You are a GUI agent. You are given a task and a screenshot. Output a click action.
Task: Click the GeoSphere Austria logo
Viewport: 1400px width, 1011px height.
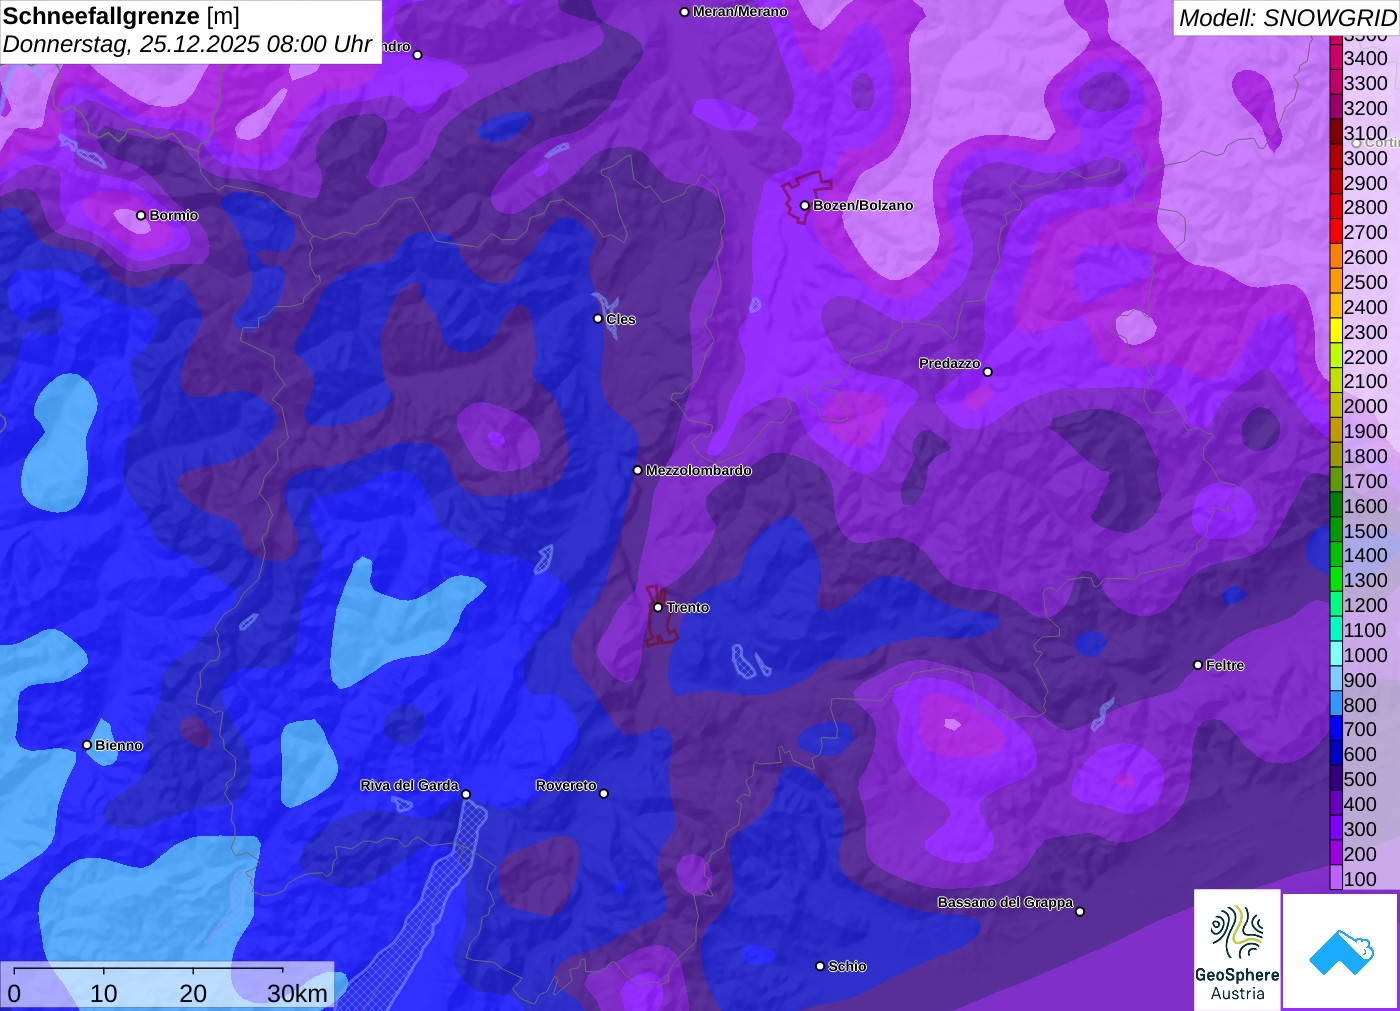click(1237, 949)
